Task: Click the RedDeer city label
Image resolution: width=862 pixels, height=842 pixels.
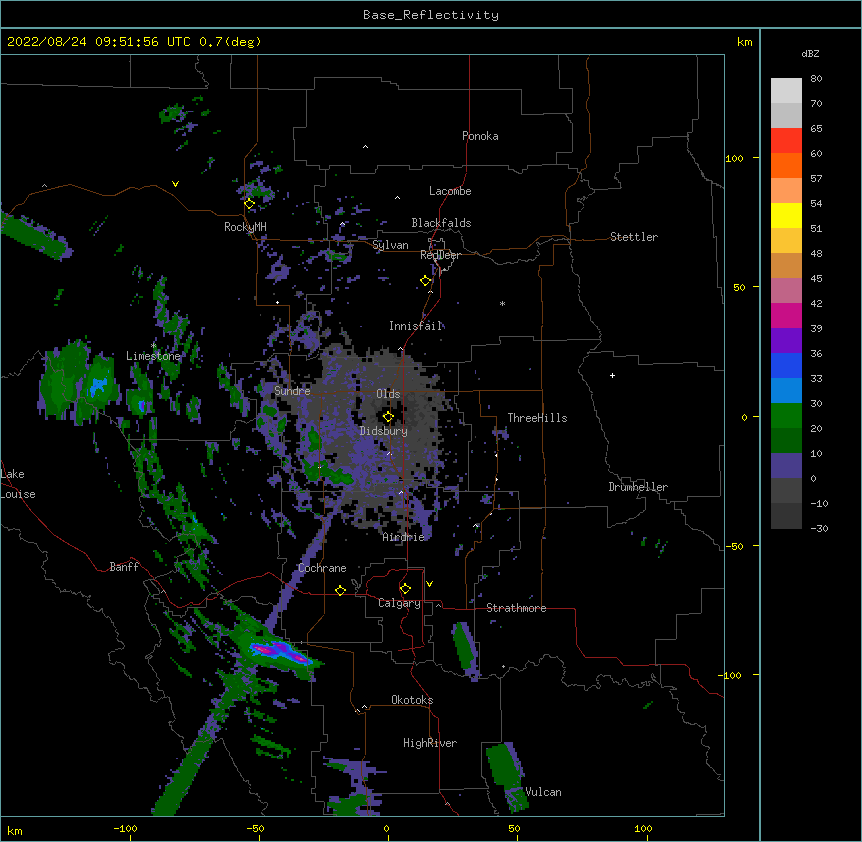Action: (440, 255)
